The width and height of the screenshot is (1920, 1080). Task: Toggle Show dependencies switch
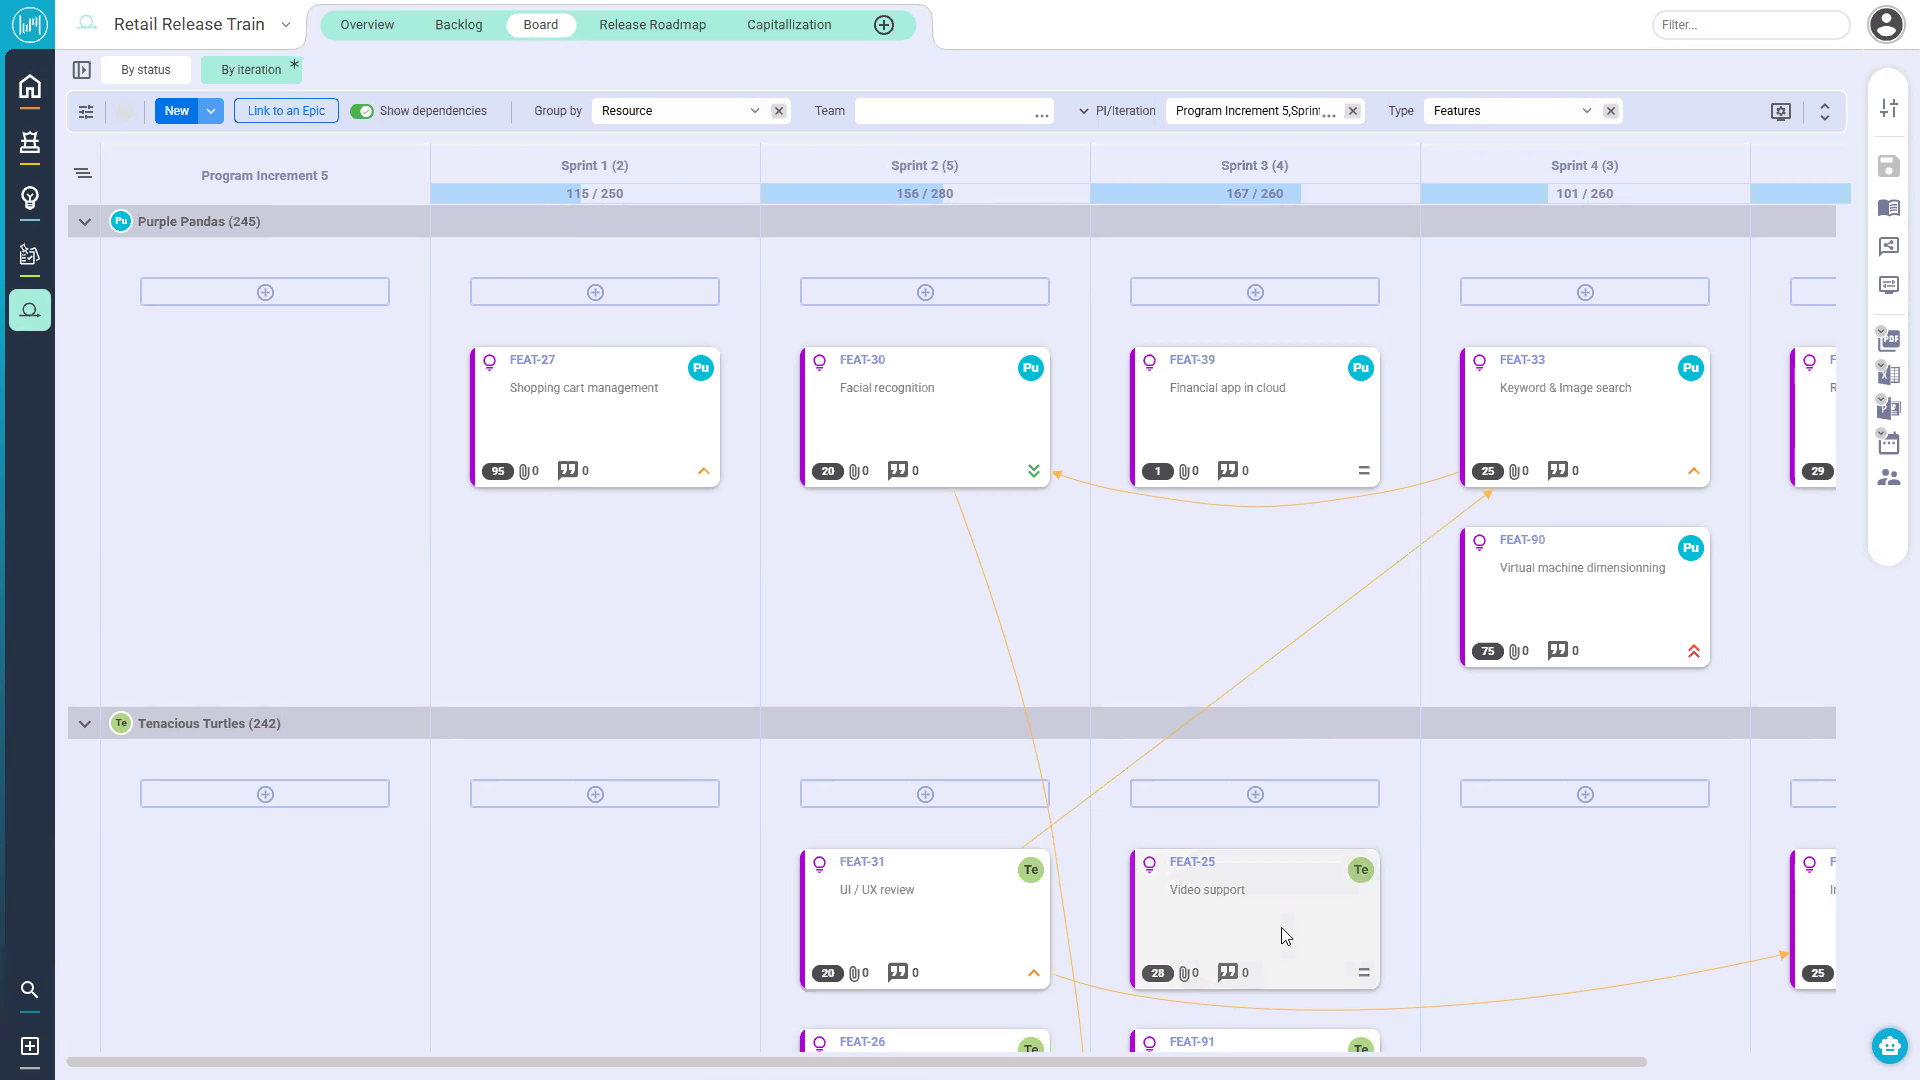coord(362,112)
